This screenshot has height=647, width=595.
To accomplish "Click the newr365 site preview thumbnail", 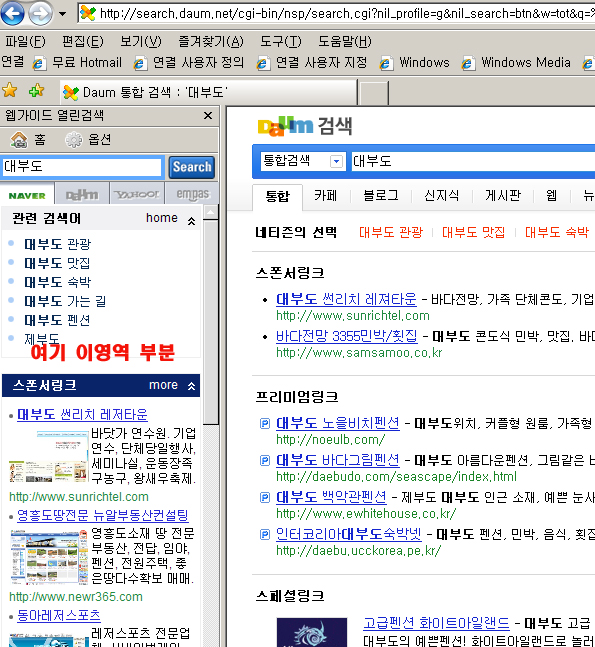I will tap(49, 558).
